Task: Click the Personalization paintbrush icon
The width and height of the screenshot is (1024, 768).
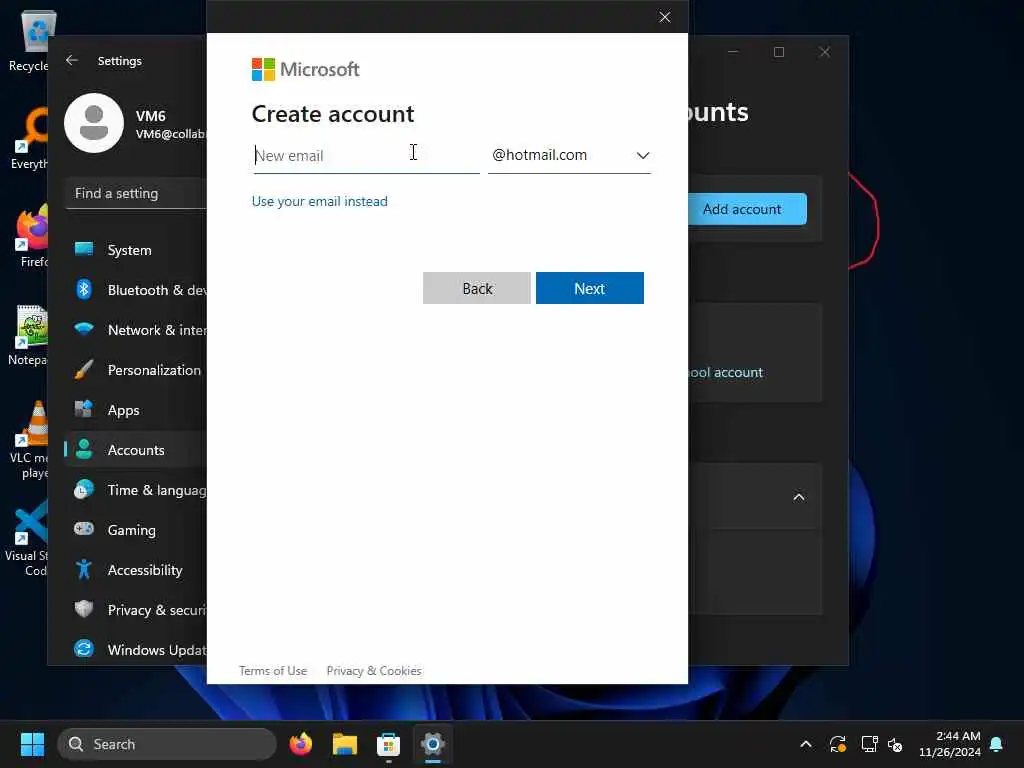Action: pos(84,369)
